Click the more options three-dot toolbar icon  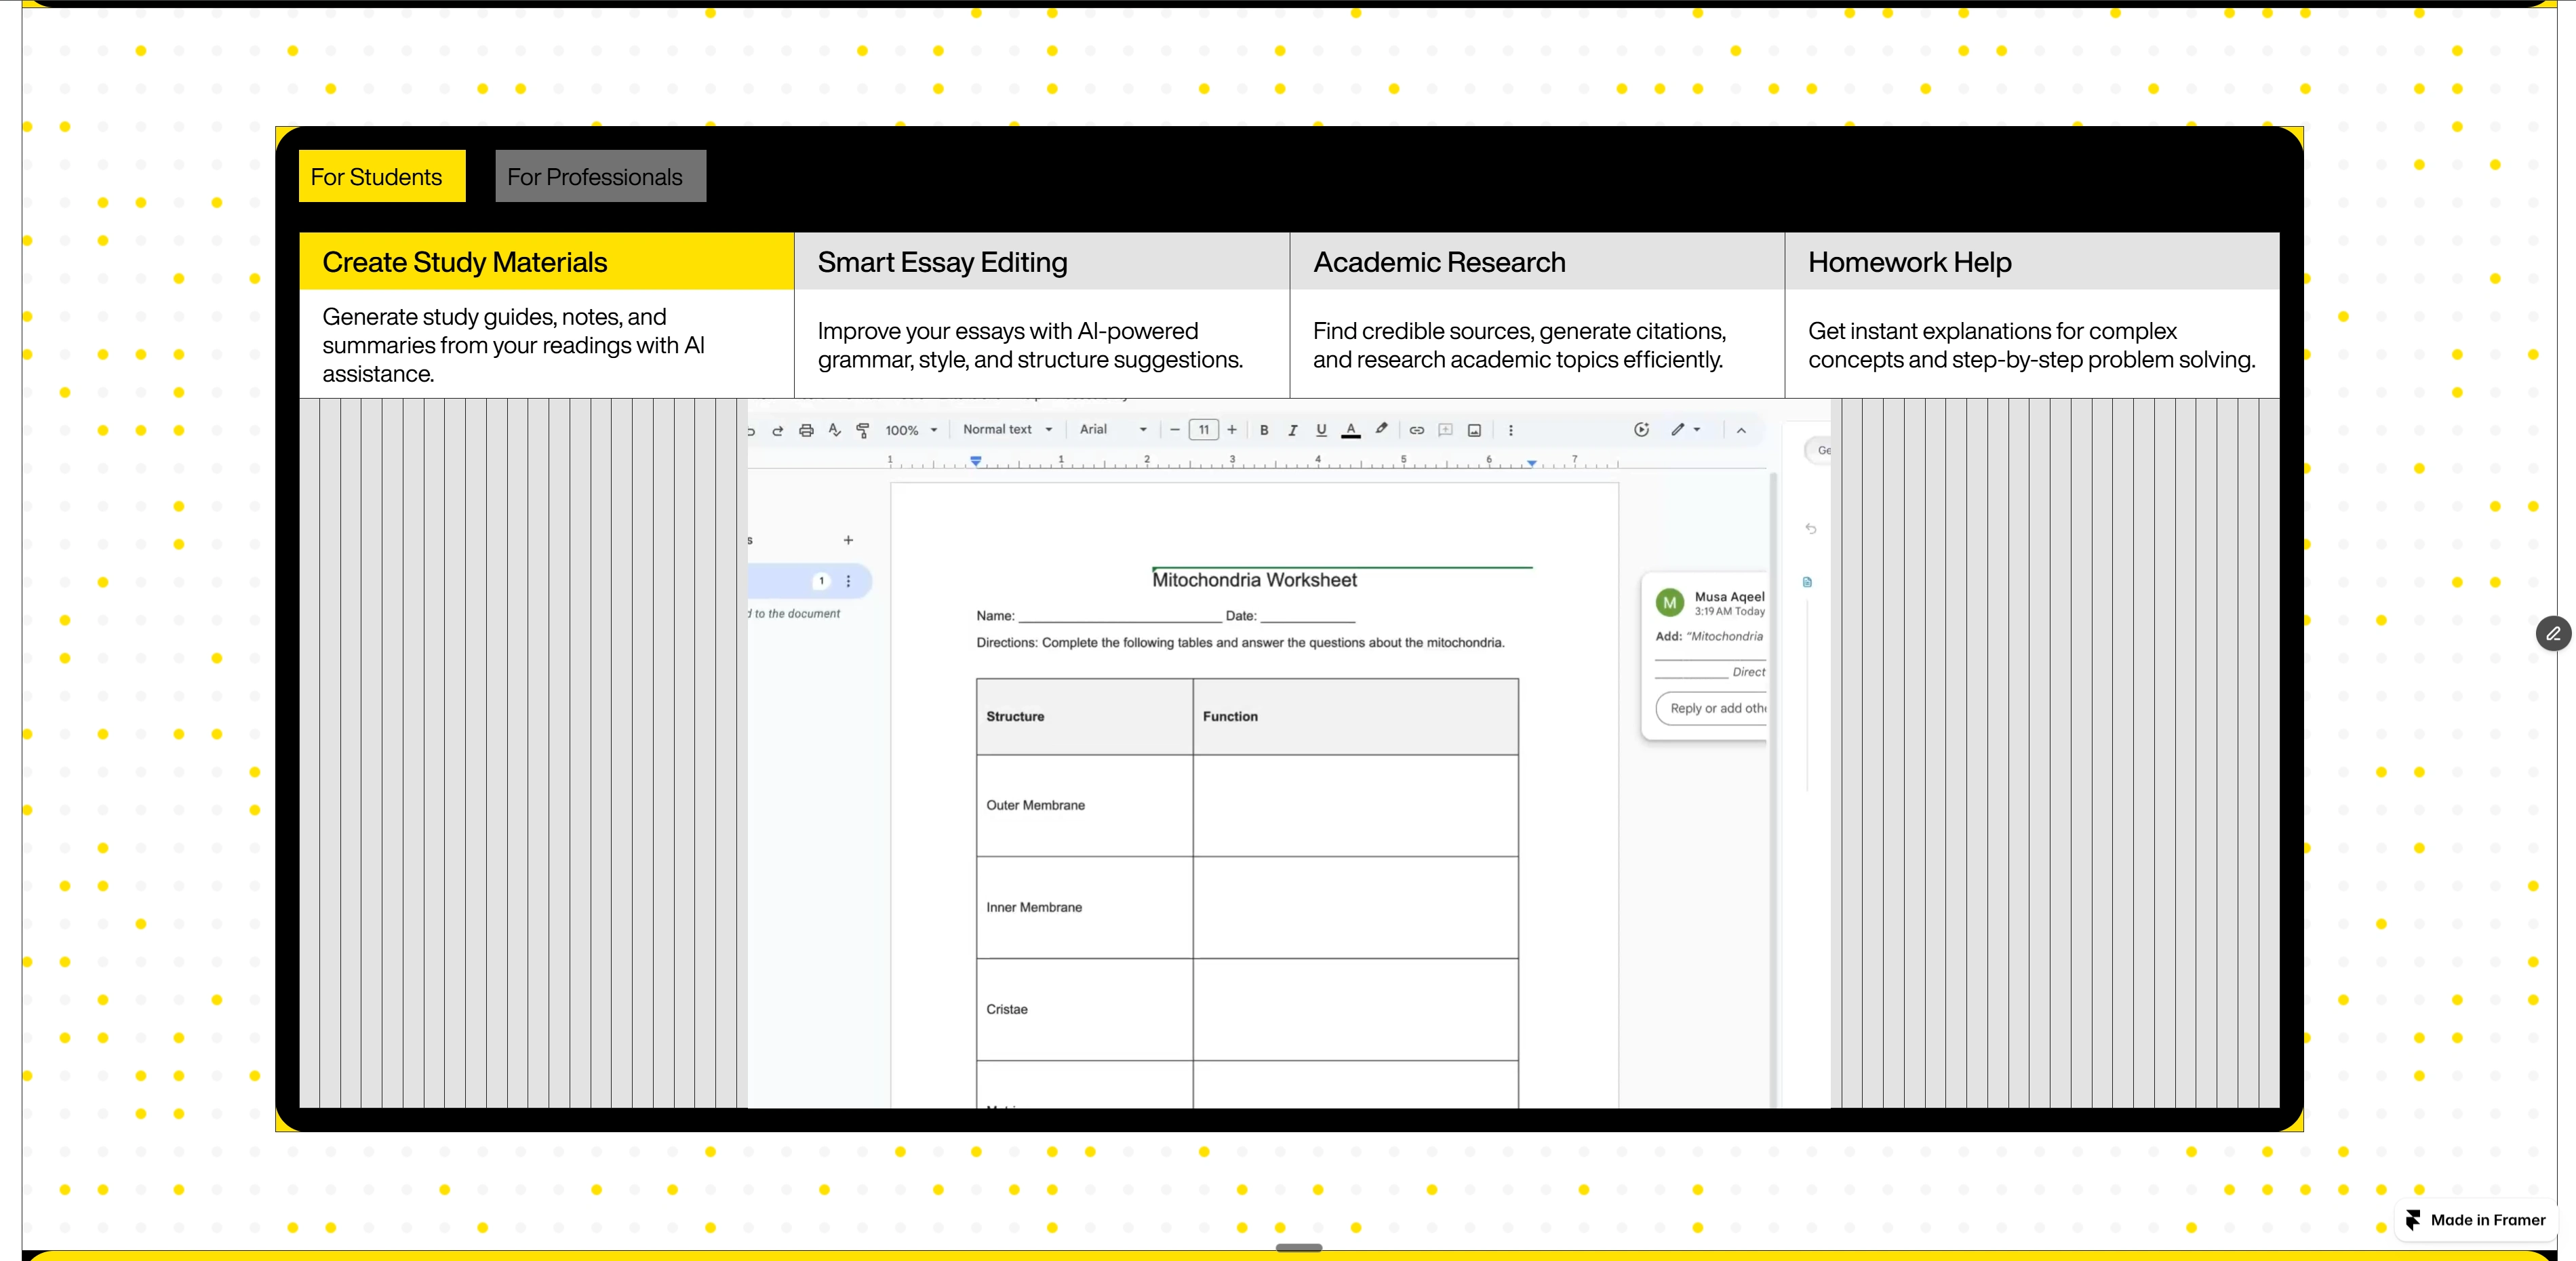click(1510, 430)
